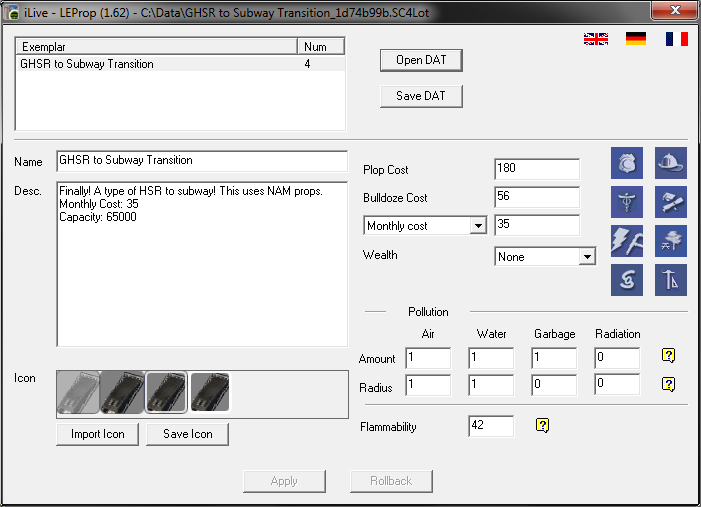Select the fourth icon thumbnail
The width and height of the screenshot is (701, 507).
(210, 392)
